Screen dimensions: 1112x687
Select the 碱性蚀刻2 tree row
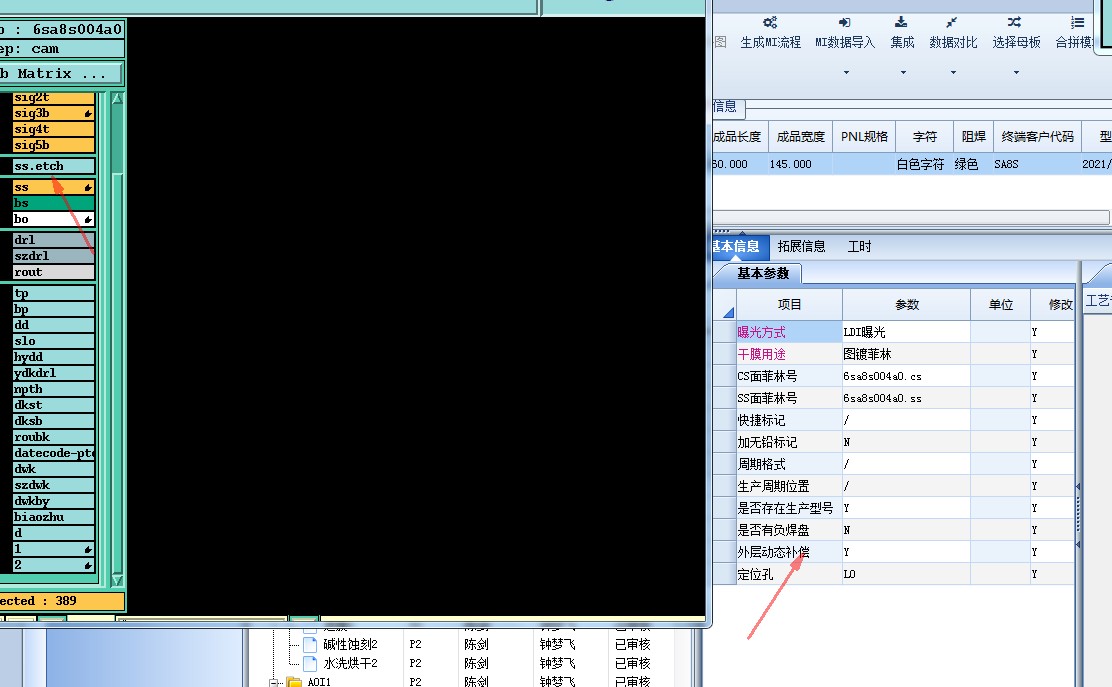coord(350,644)
